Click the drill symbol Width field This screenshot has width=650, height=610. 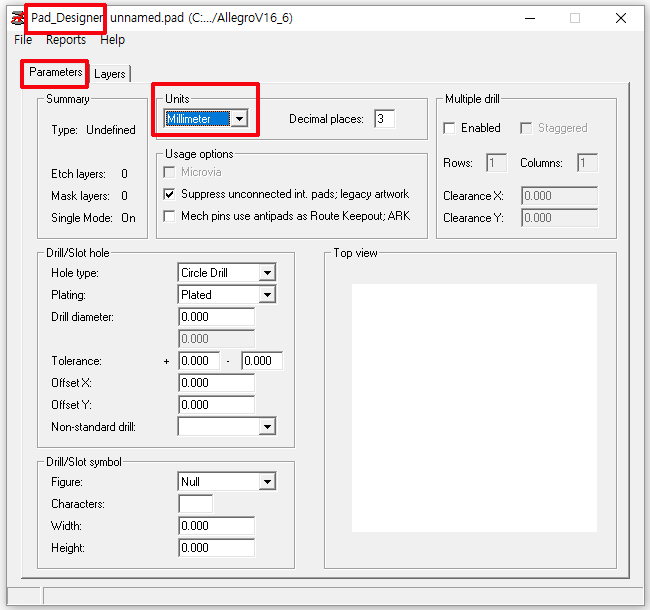(216, 525)
